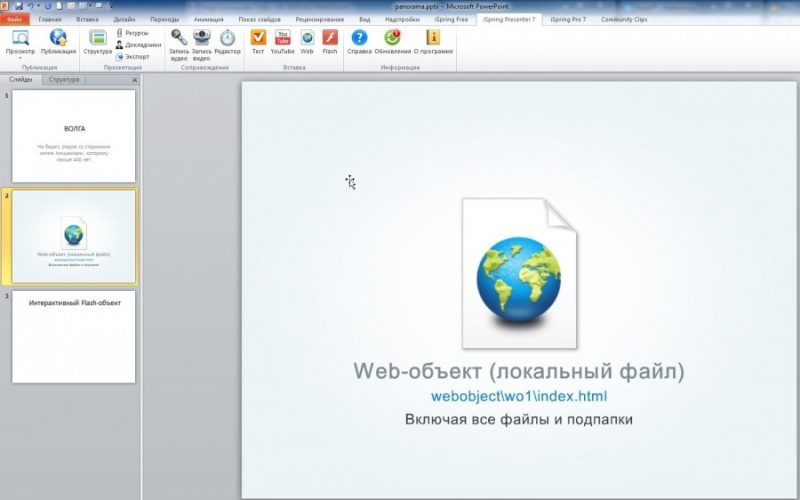The height and width of the screenshot is (500, 800).
Task: Click the Web-объект (локальный файл) title
Action: 519,371
